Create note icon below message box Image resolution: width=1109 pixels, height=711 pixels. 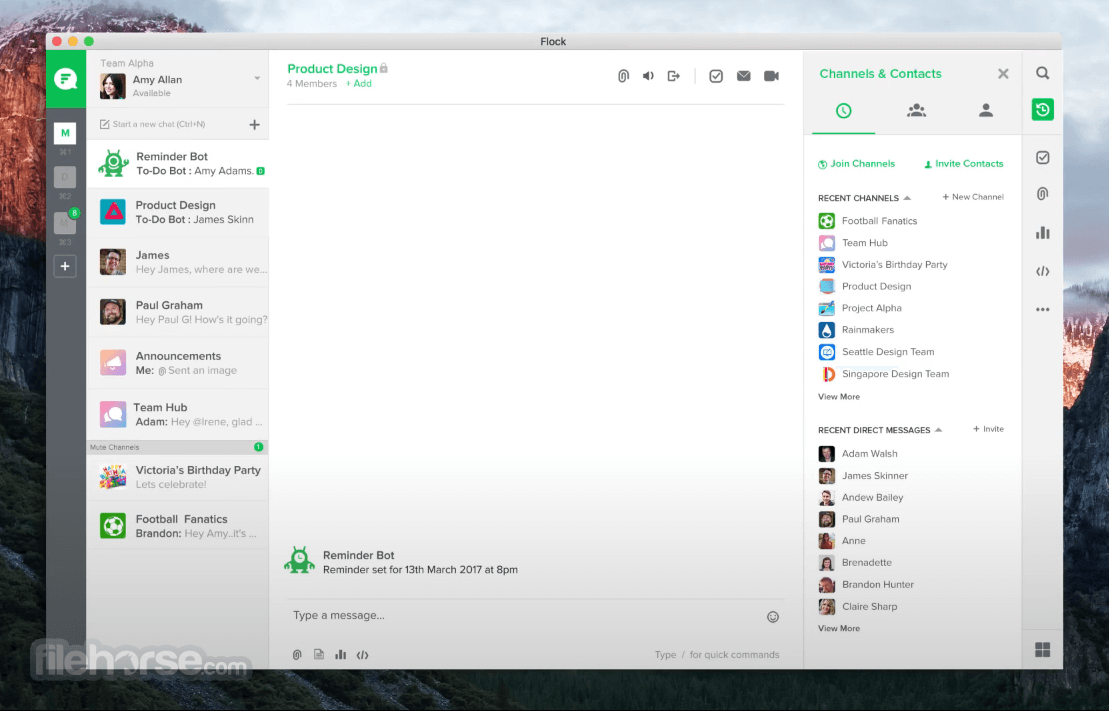click(x=319, y=654)
